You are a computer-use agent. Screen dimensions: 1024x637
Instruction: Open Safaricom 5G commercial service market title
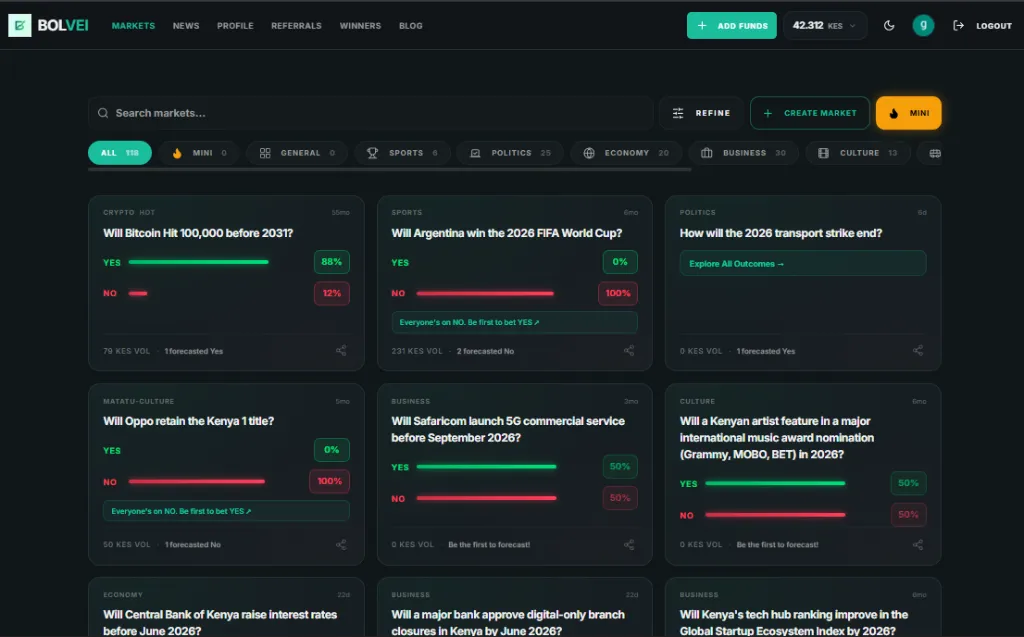(507, 429)
